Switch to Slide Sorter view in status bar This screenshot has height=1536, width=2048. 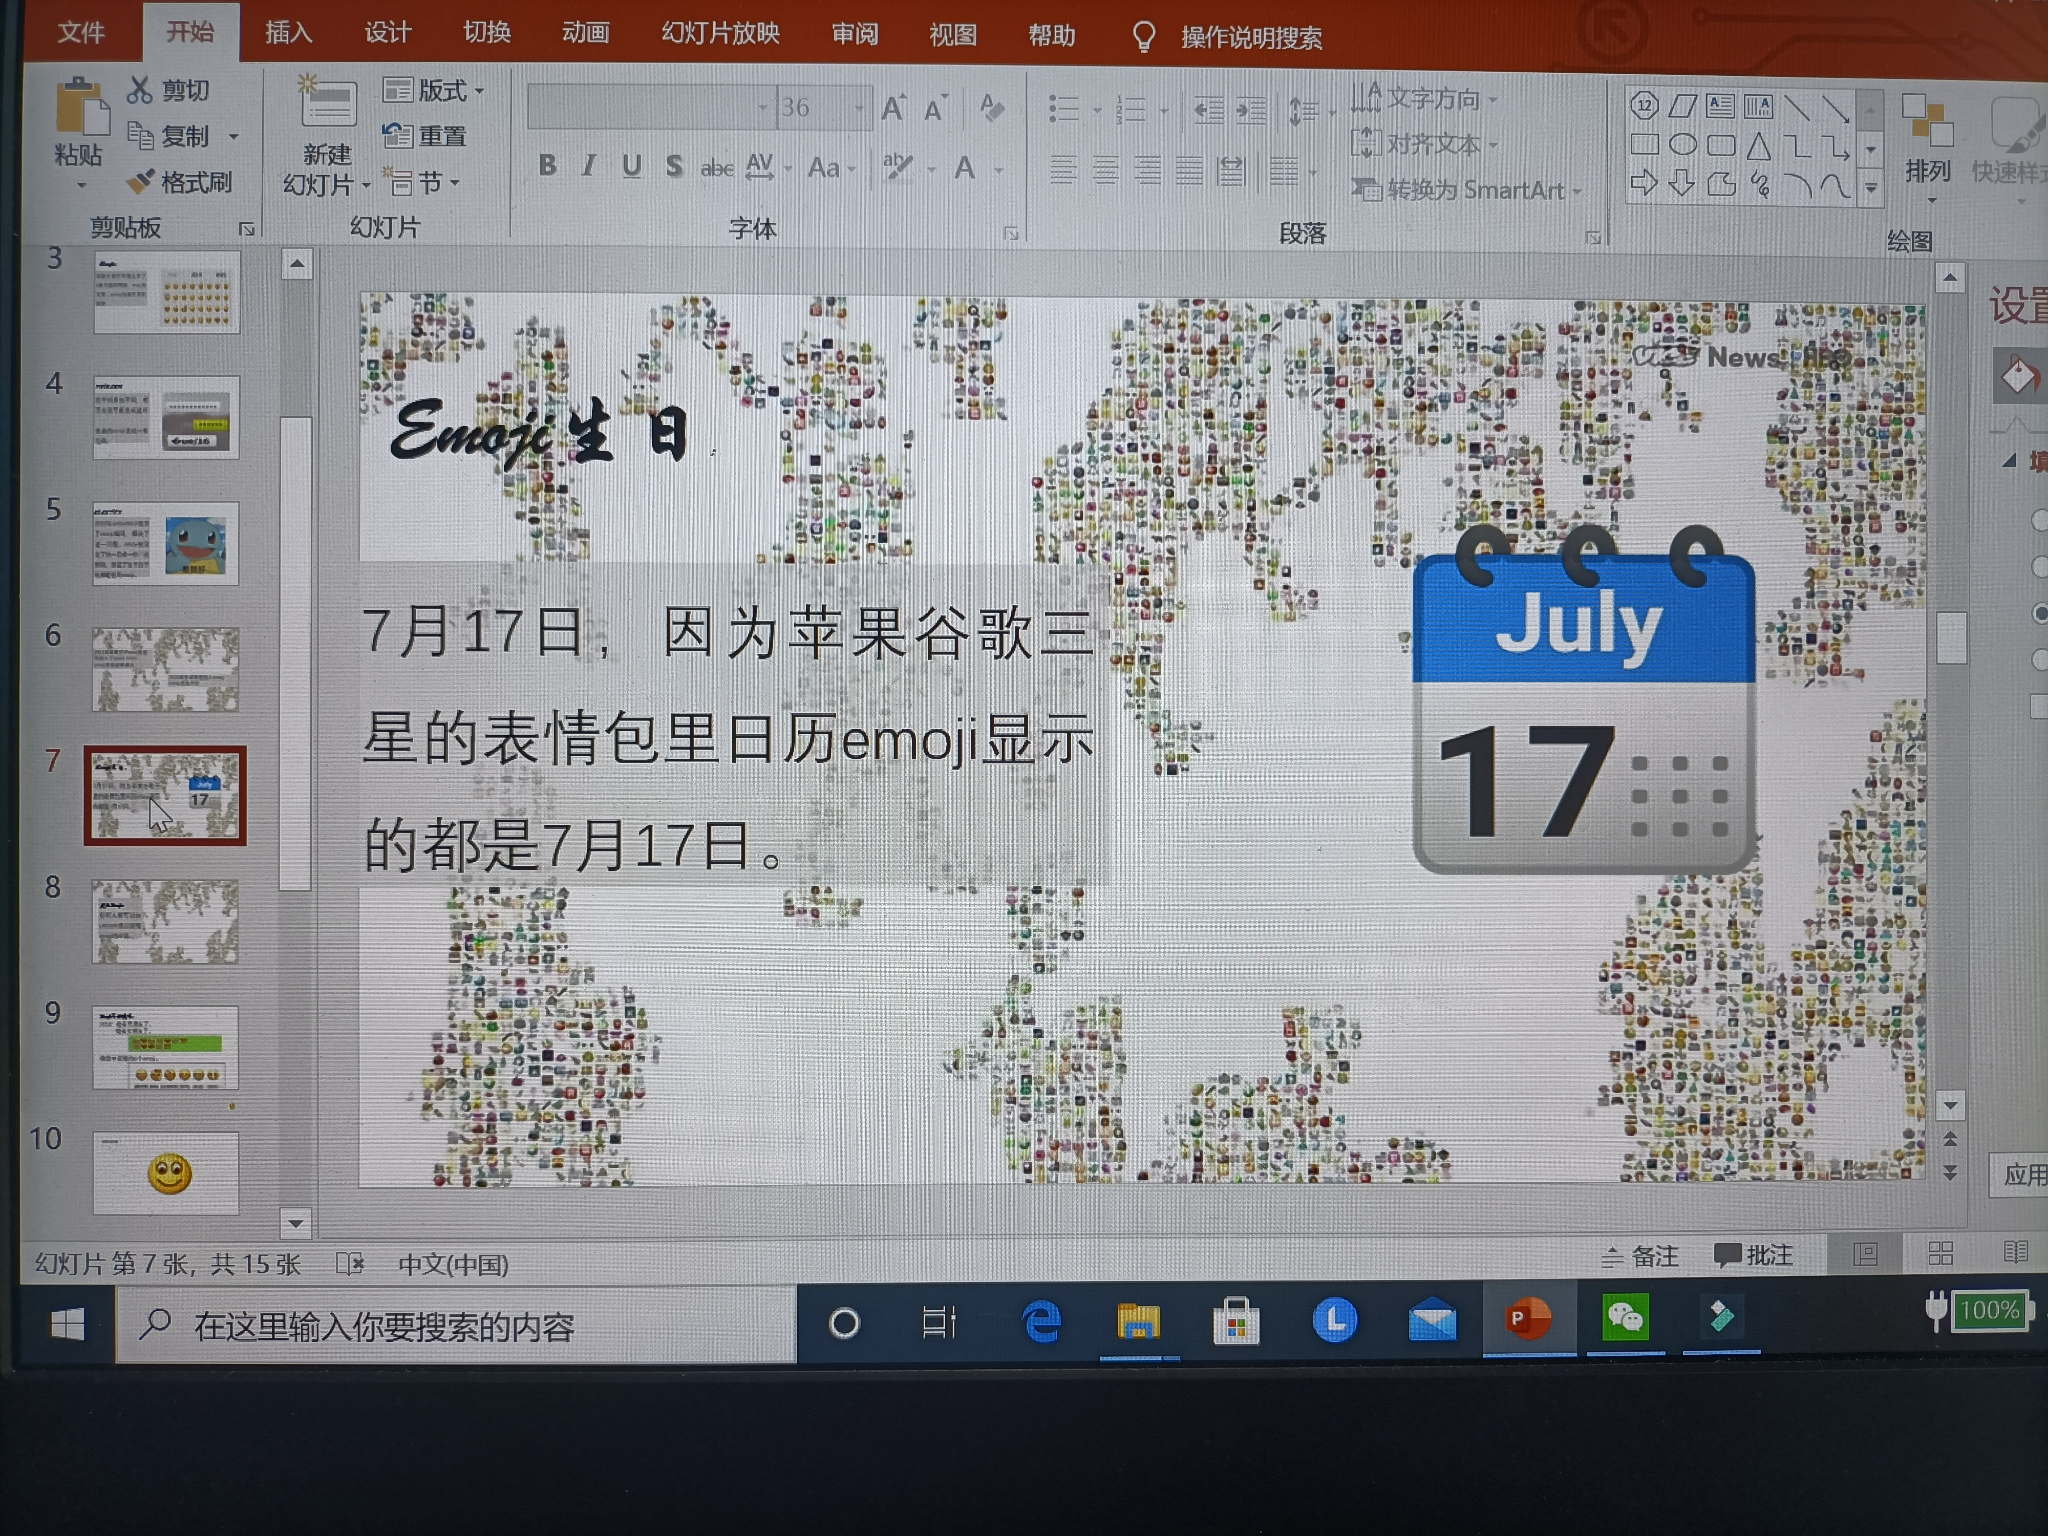[1941, 1253]
